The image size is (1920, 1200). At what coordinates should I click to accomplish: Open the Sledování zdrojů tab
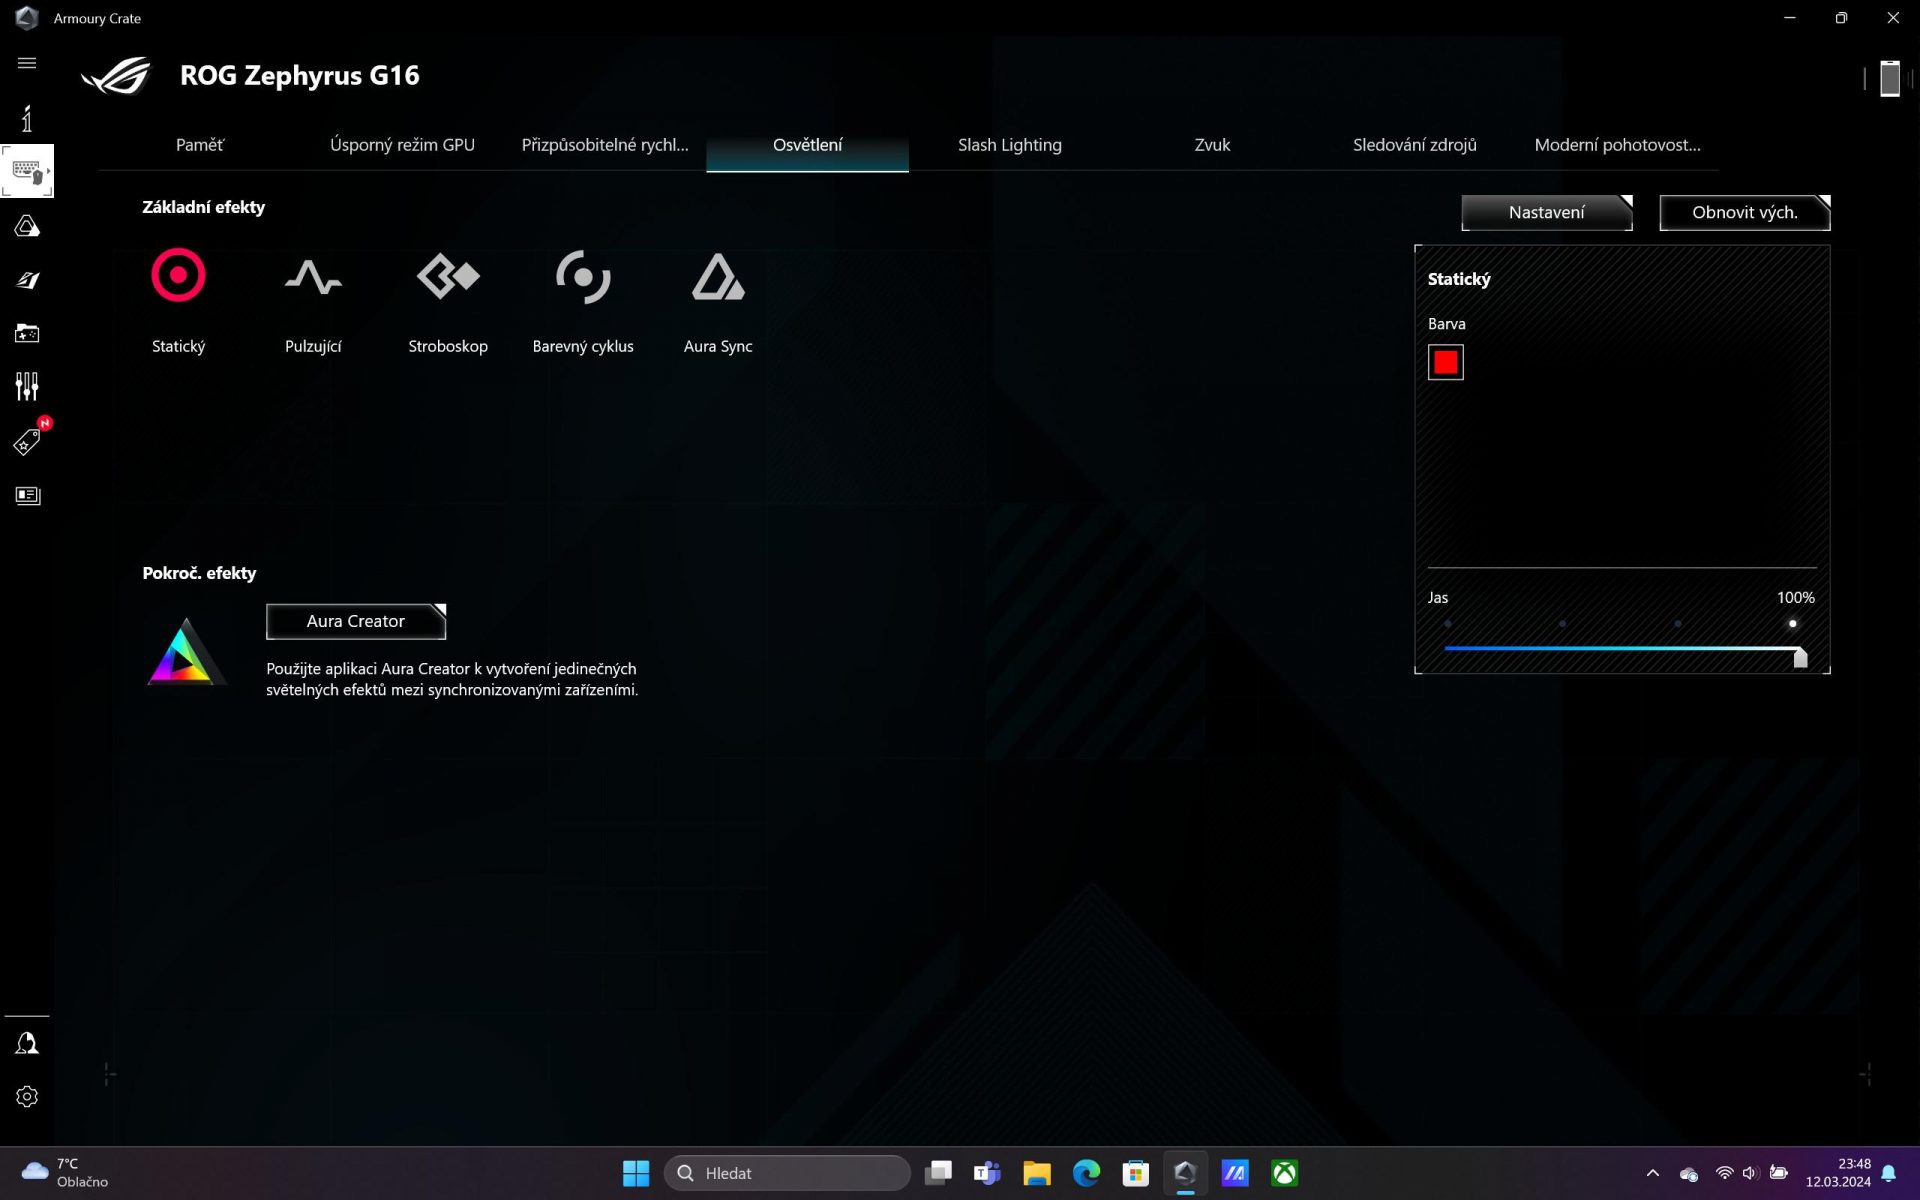point(1414,145)
